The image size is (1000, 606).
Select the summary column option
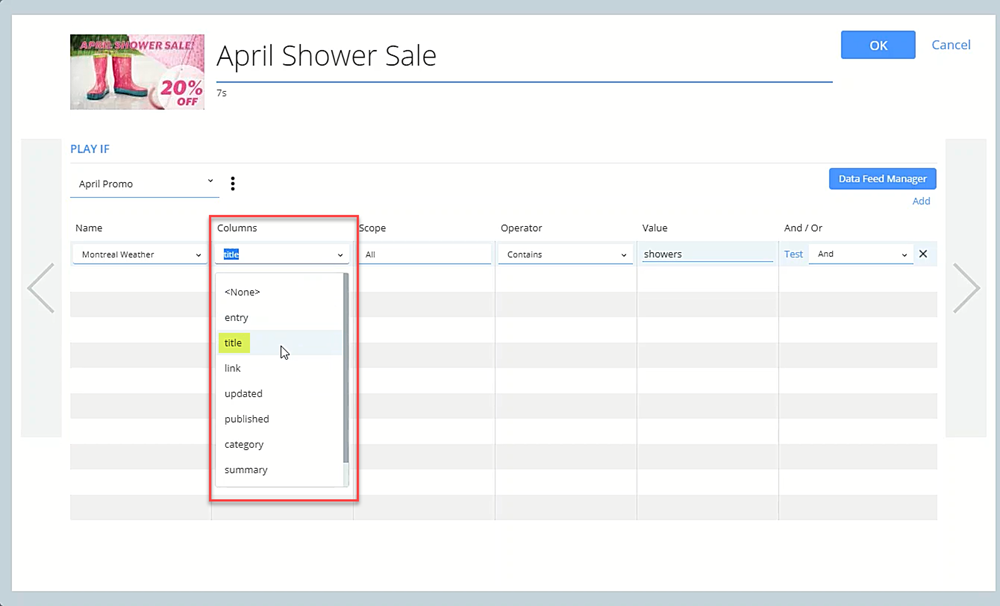(x=246, y=470)
